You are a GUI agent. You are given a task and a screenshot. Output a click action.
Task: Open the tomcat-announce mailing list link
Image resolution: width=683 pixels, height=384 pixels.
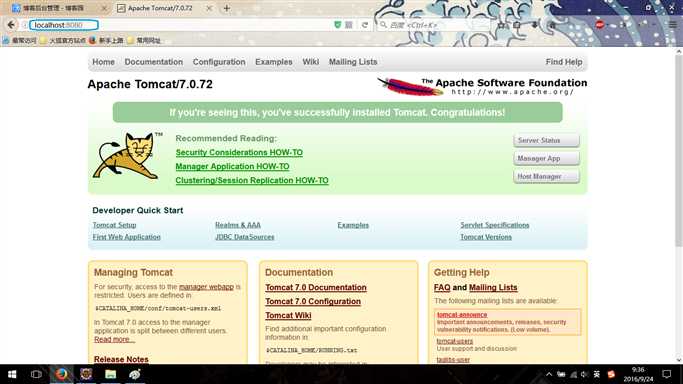click(x=462, y=315)
